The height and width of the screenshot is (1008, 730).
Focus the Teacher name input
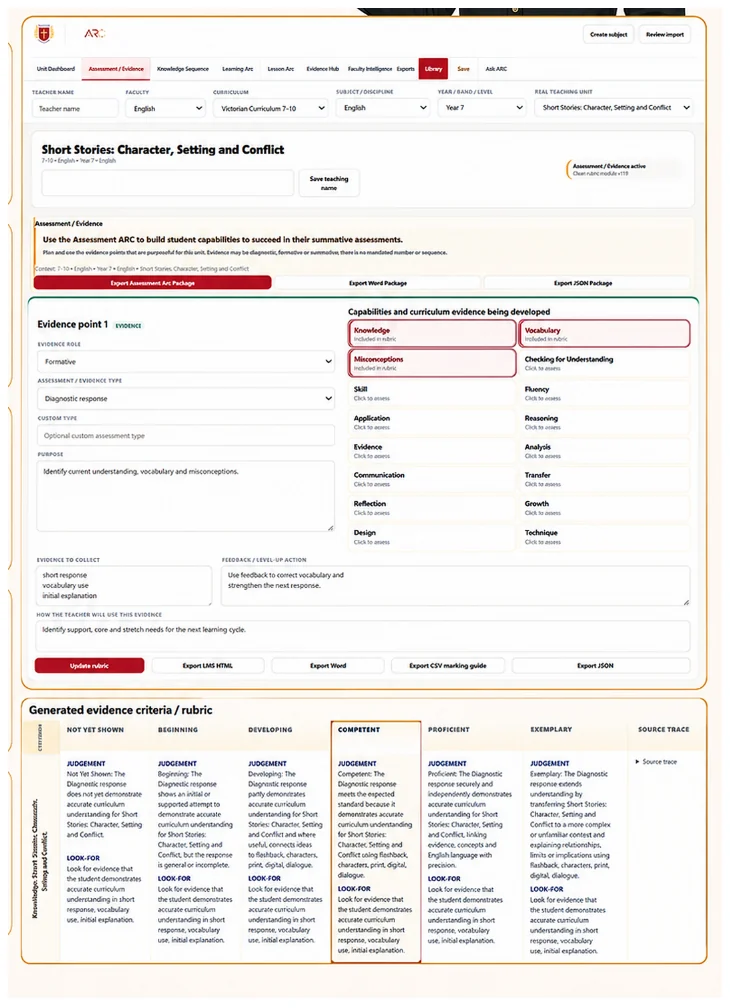coord(75,109)
